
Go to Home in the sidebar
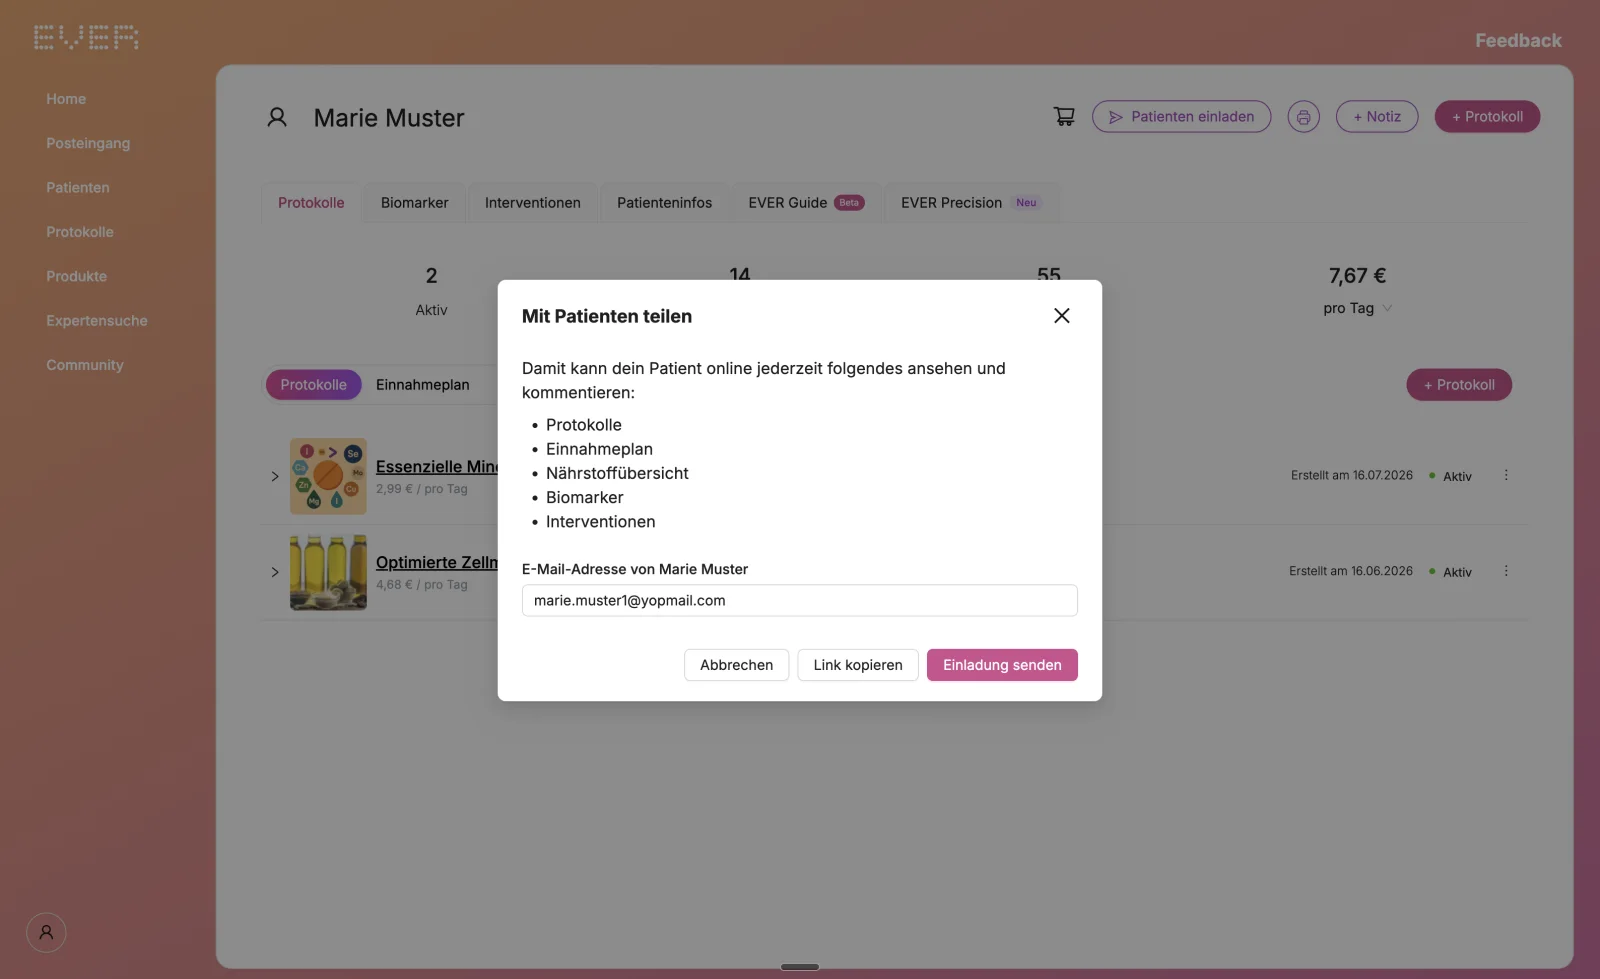(x=66, y=99)
